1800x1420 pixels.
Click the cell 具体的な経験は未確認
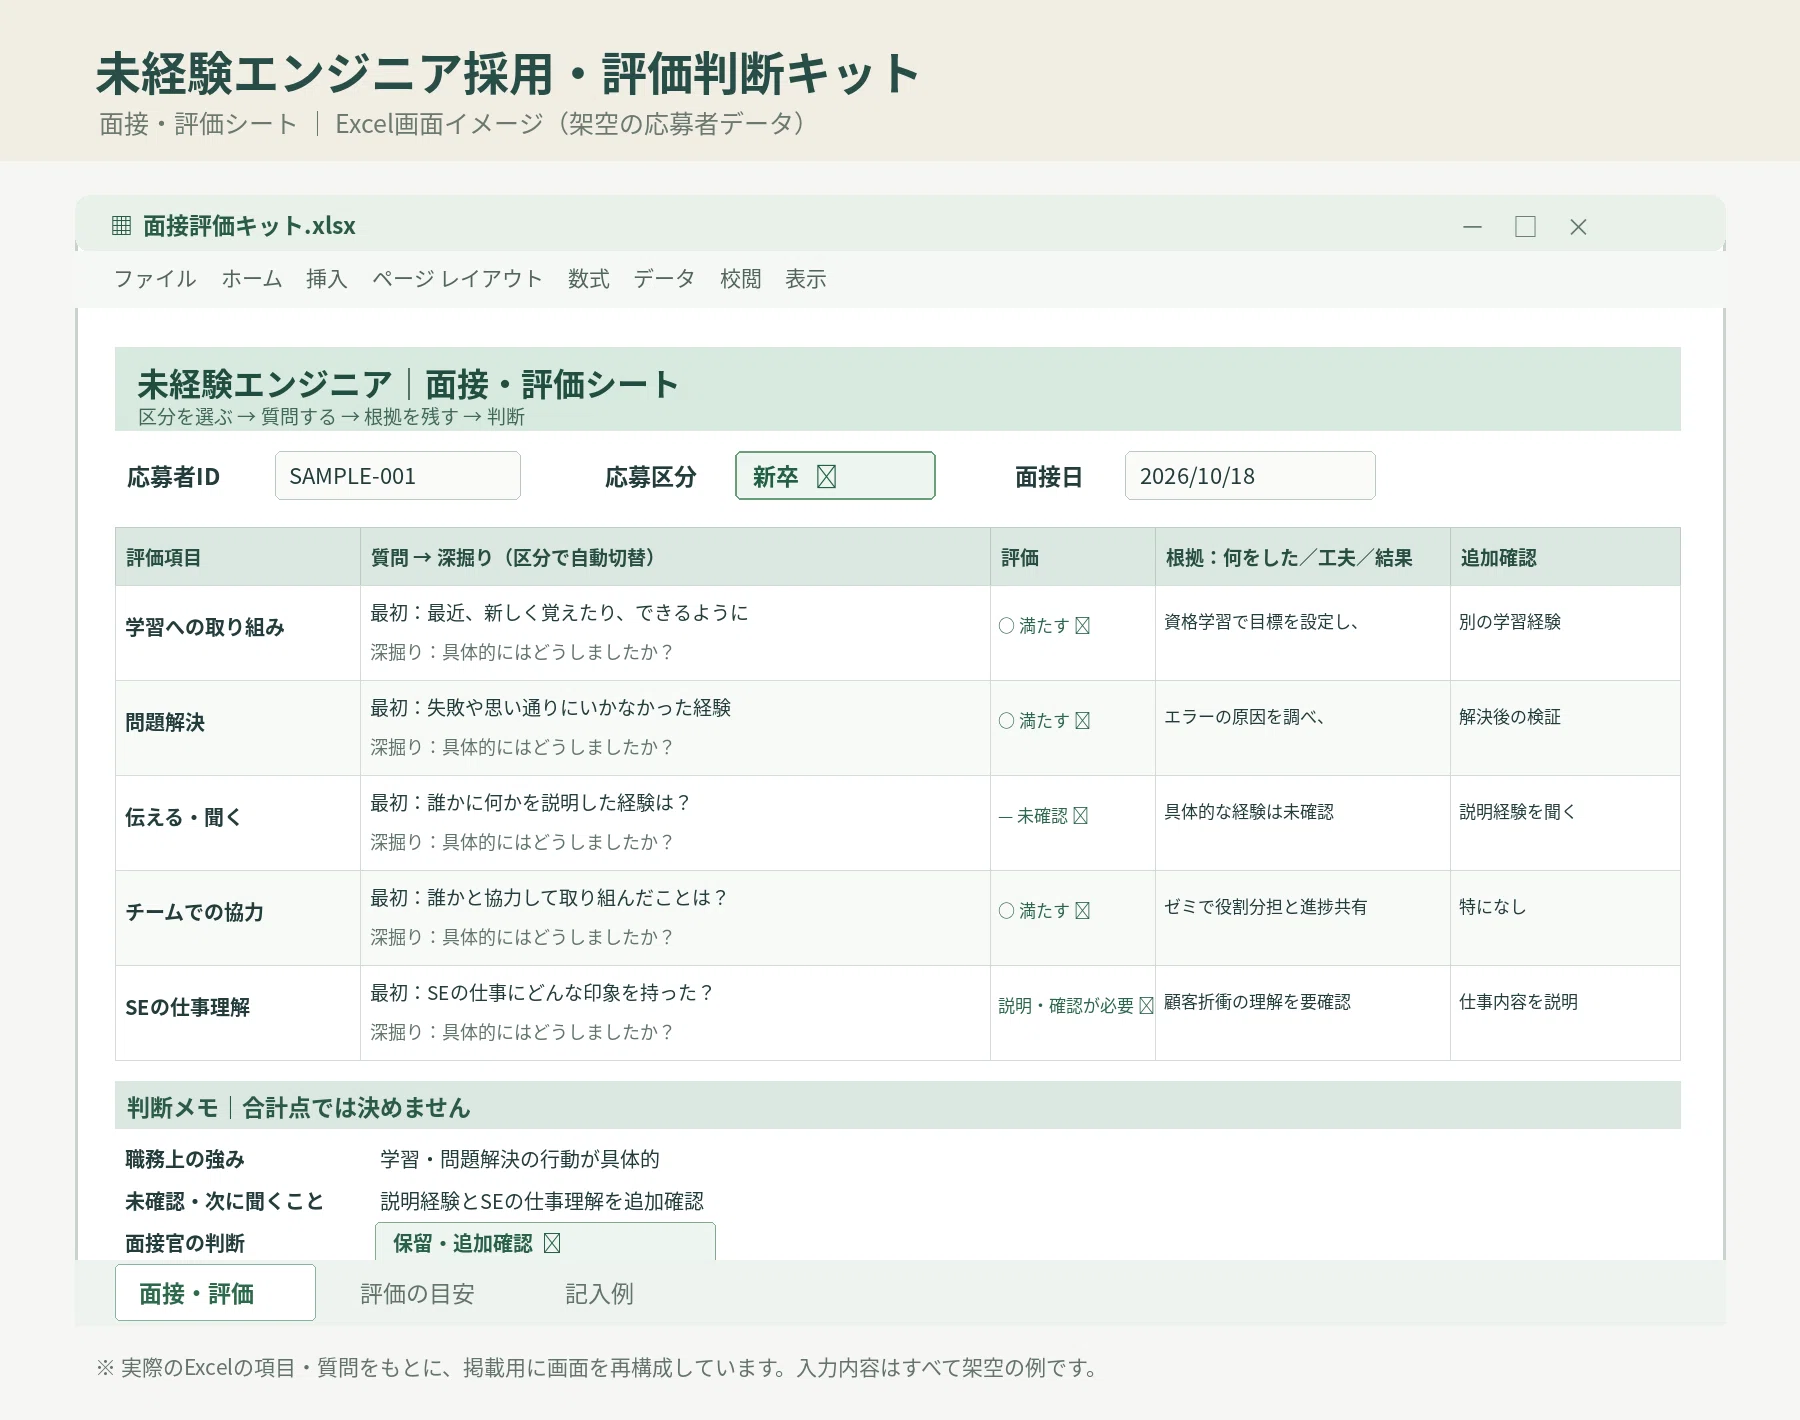click(1302, 823)
